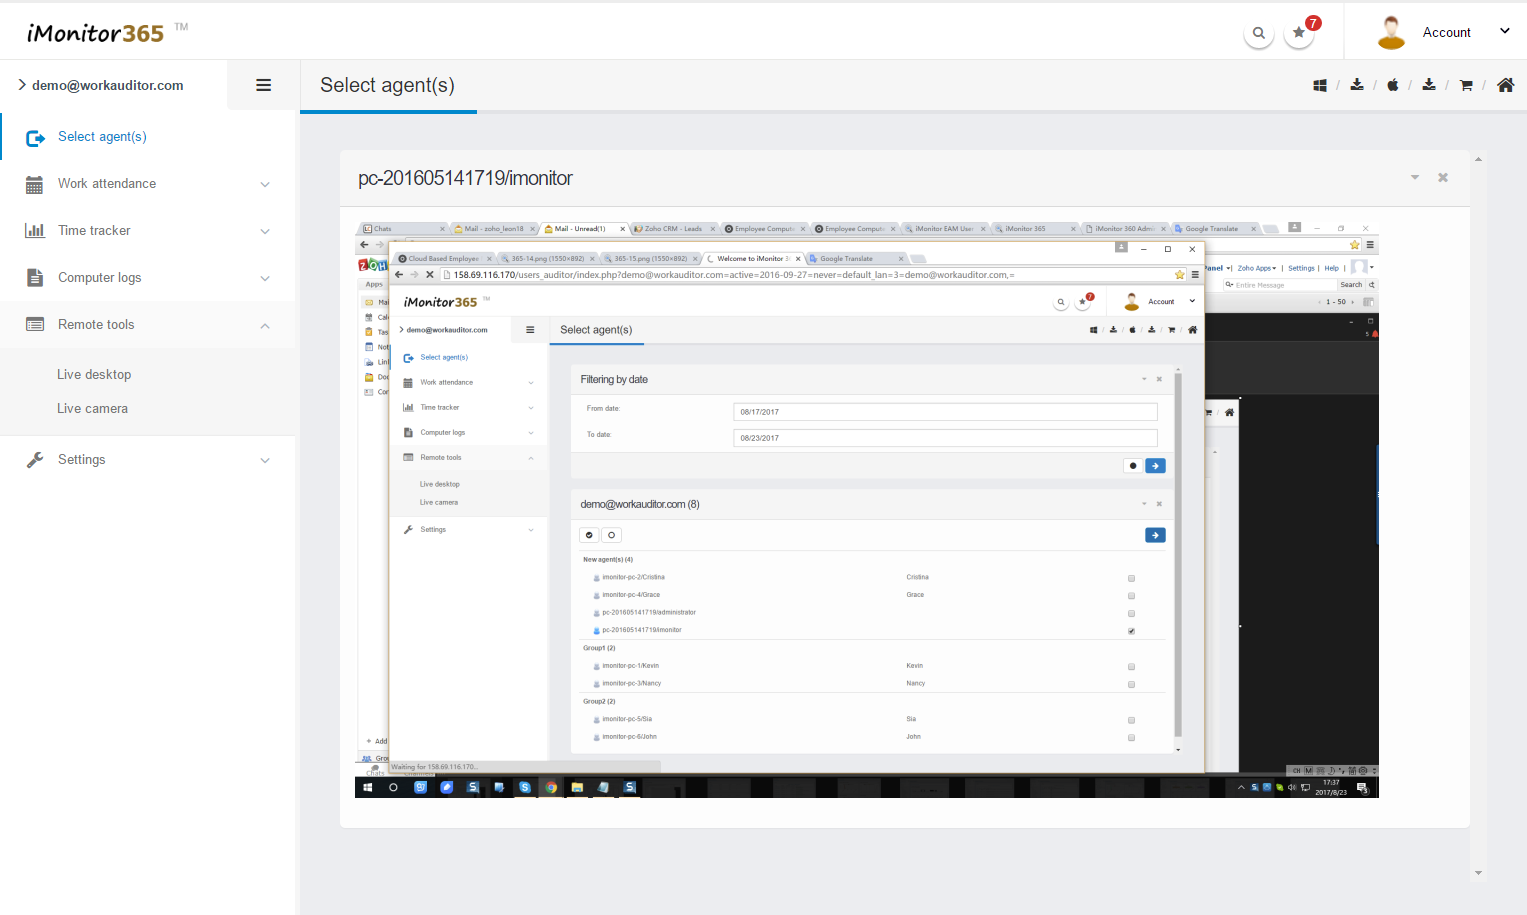Click the Select agent(s) sidebar link
1527x915 pixels.
pyautogui.click(x=102, y=137)
